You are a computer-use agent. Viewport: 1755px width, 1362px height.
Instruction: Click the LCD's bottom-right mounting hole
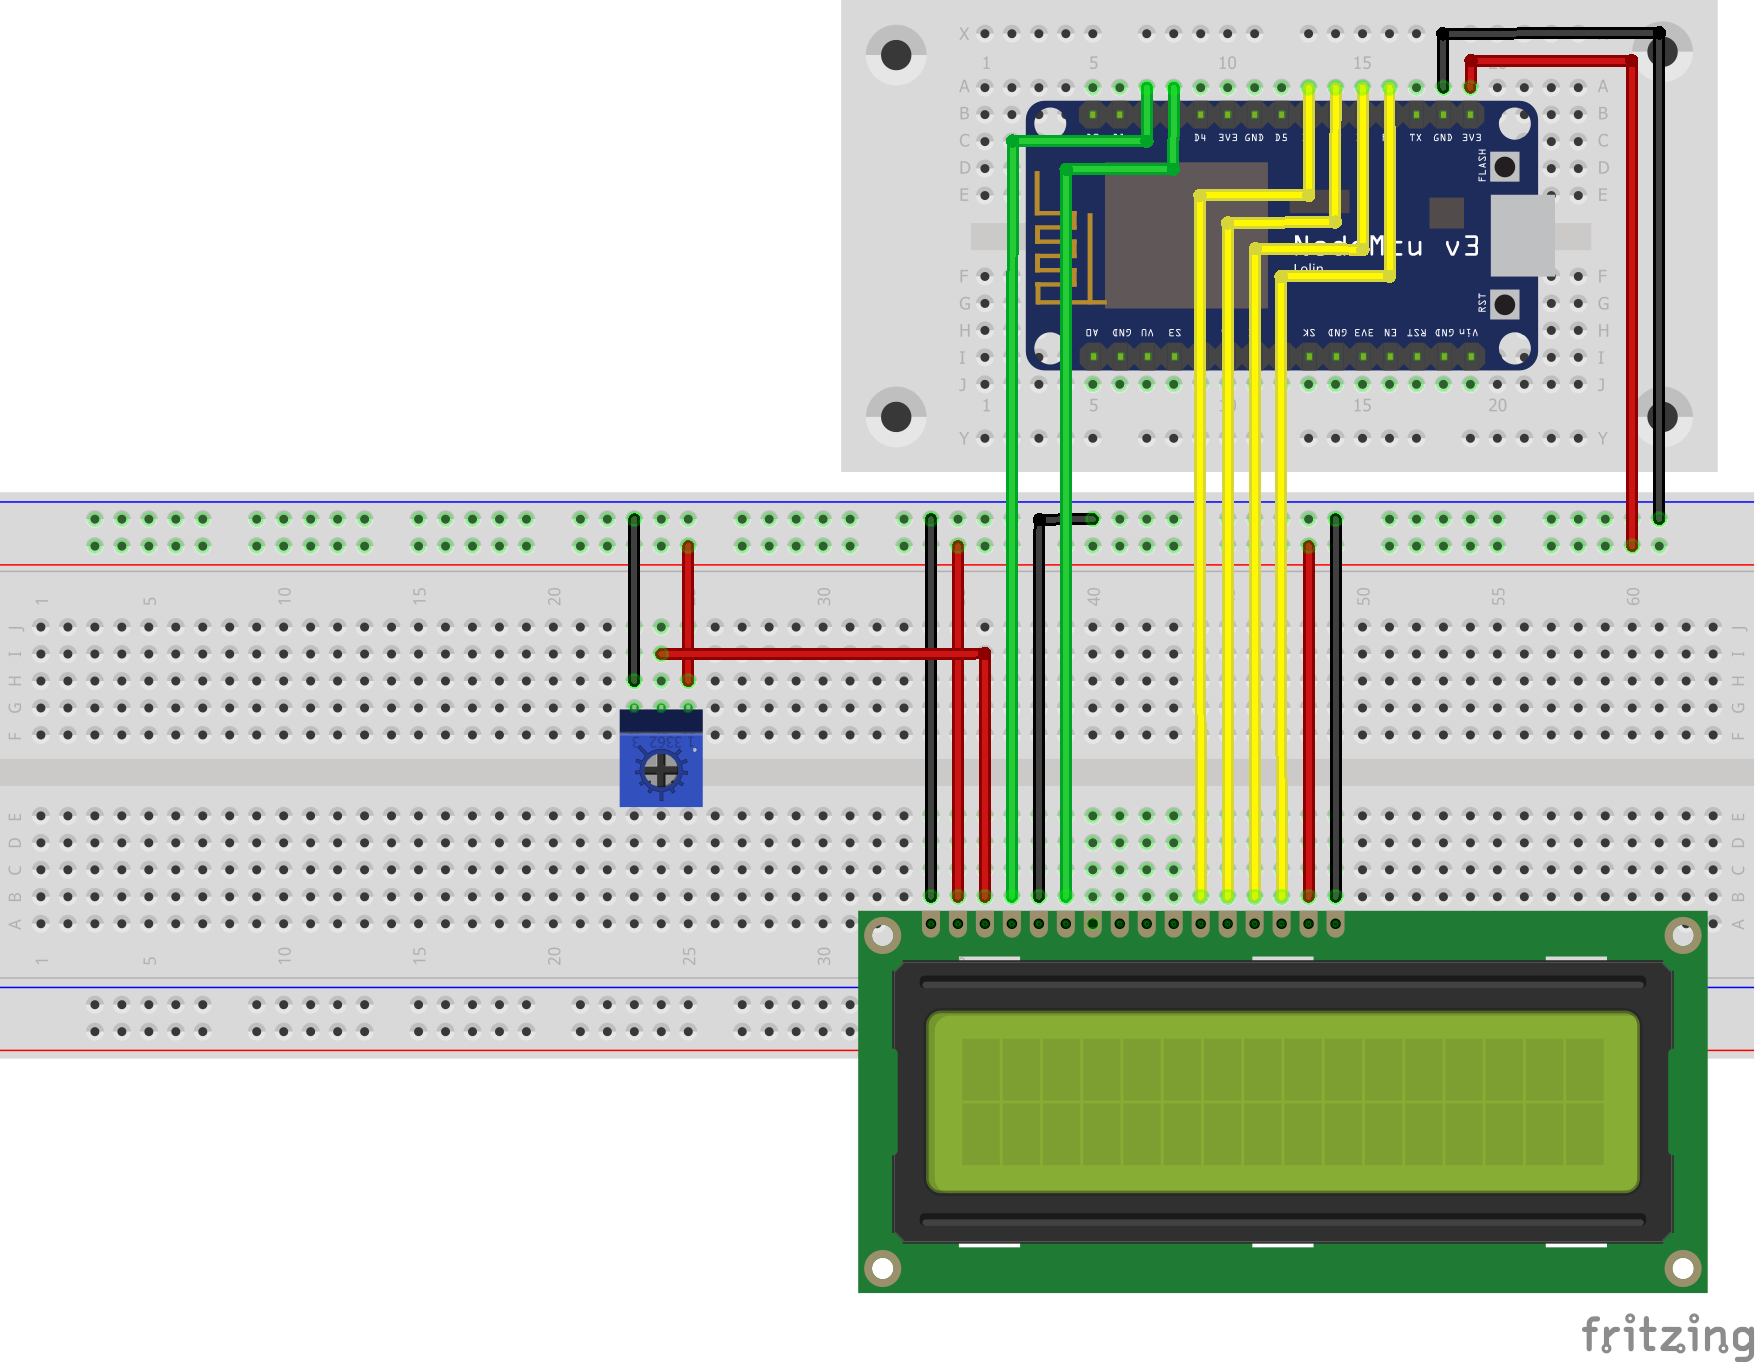click(1683, 1268)
